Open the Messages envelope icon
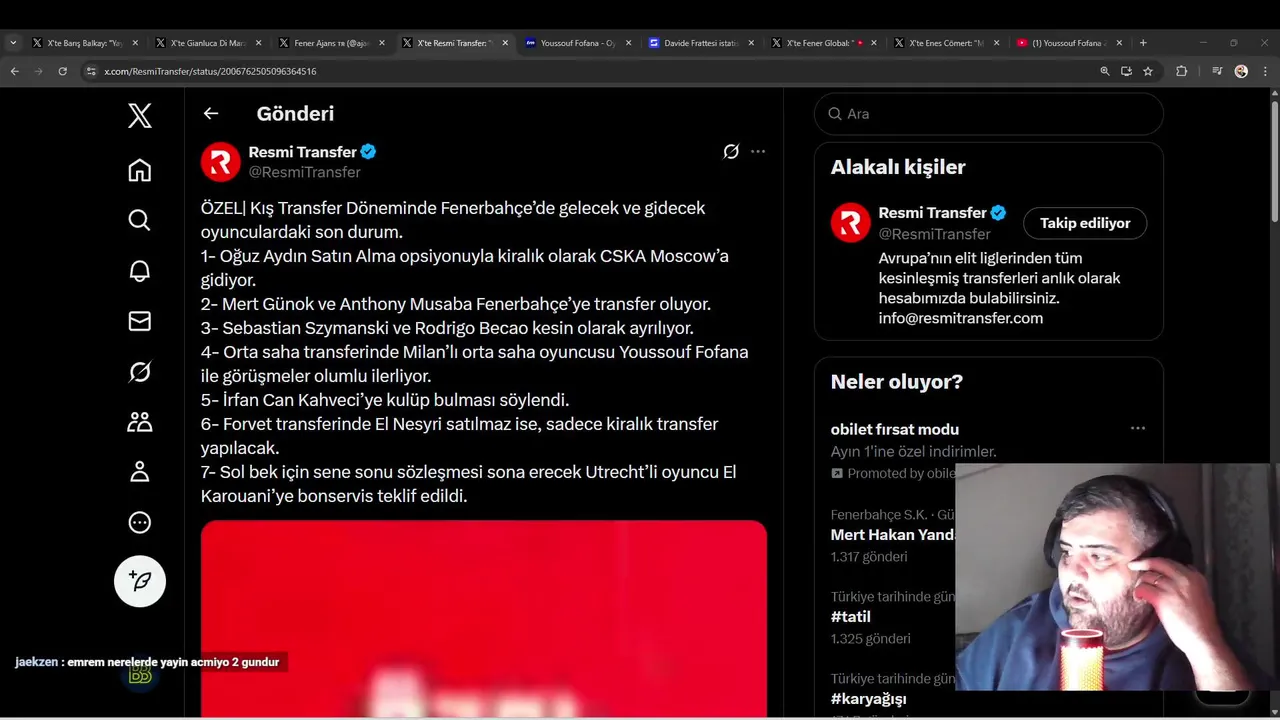Viewport: 1280px width, 720px height. pos(140,321)
